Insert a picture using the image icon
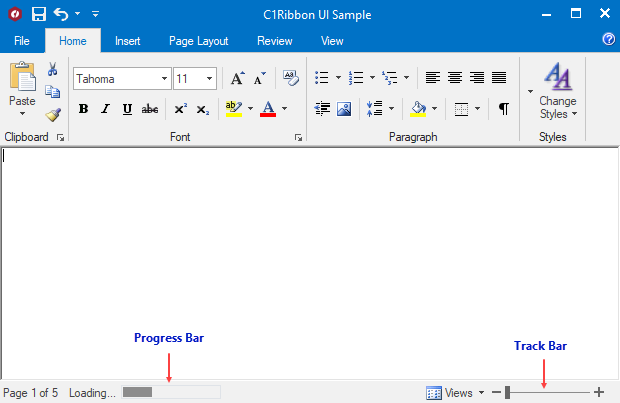The width and height of the screenshot is (620, 403). [x=344, y=109]
